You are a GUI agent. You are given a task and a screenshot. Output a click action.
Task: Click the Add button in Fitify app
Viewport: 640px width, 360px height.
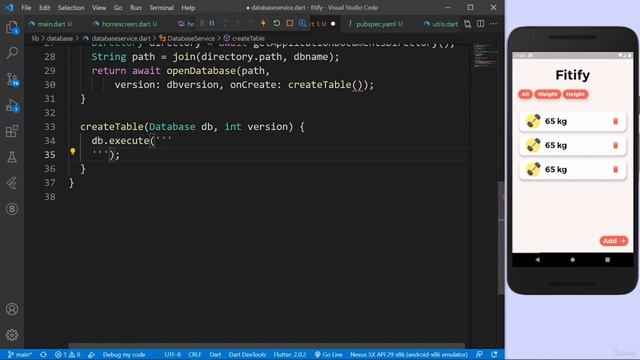614,241
